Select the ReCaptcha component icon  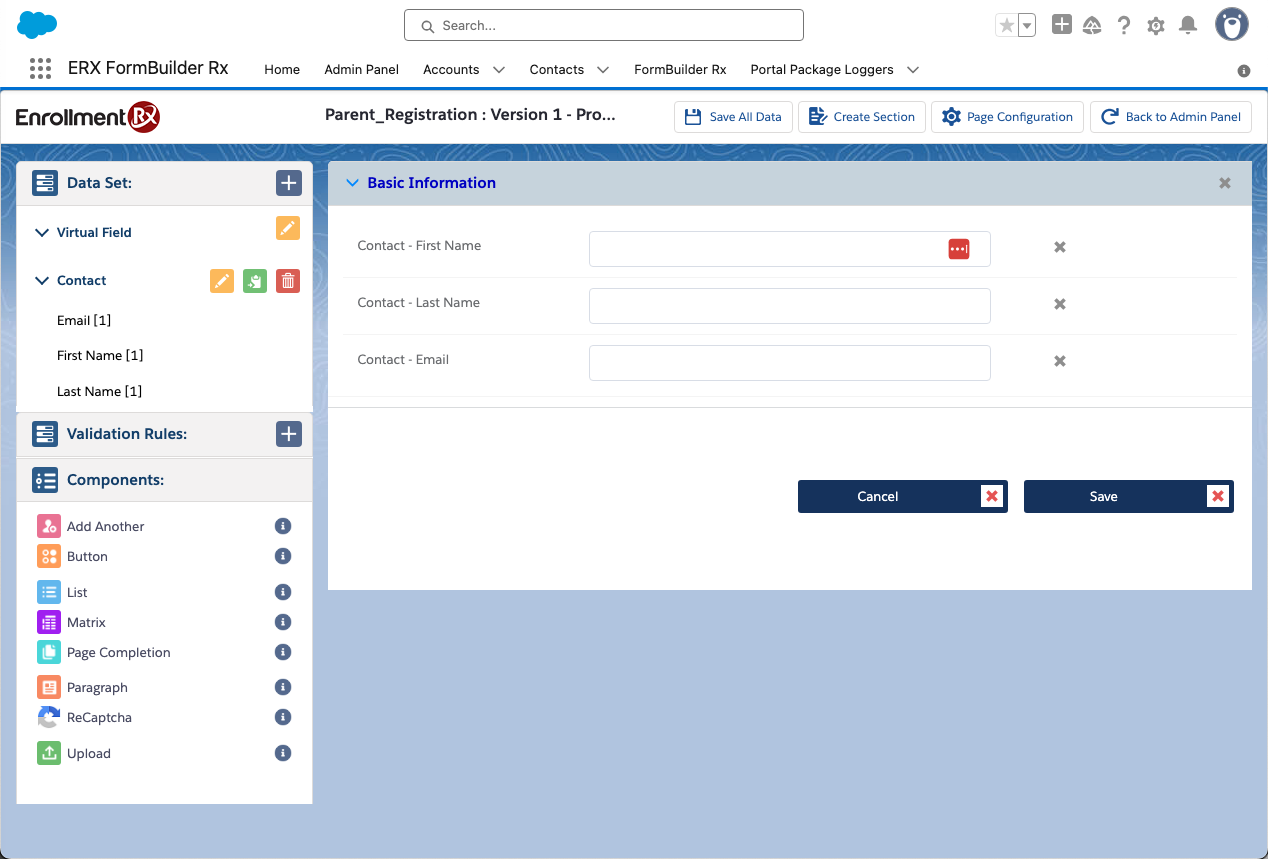[49, 718]
